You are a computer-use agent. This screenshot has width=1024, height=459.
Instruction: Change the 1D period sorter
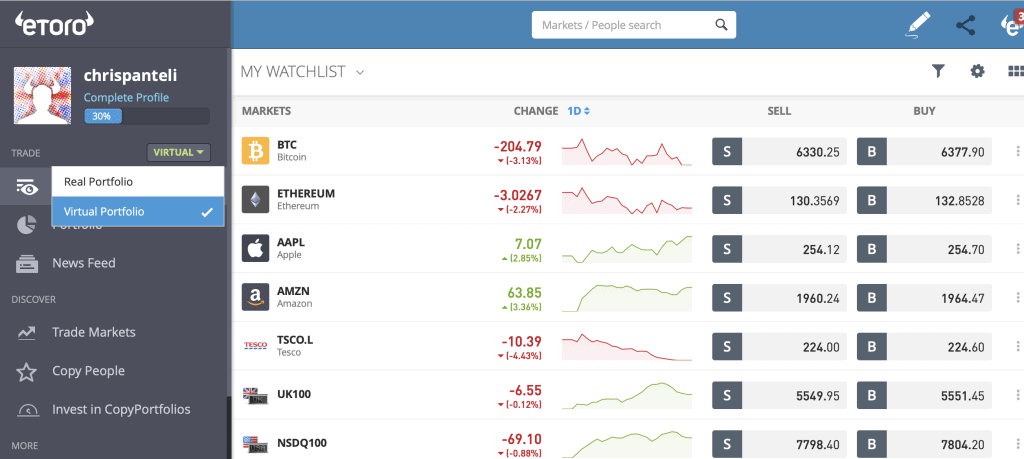(x=579, y=111)
